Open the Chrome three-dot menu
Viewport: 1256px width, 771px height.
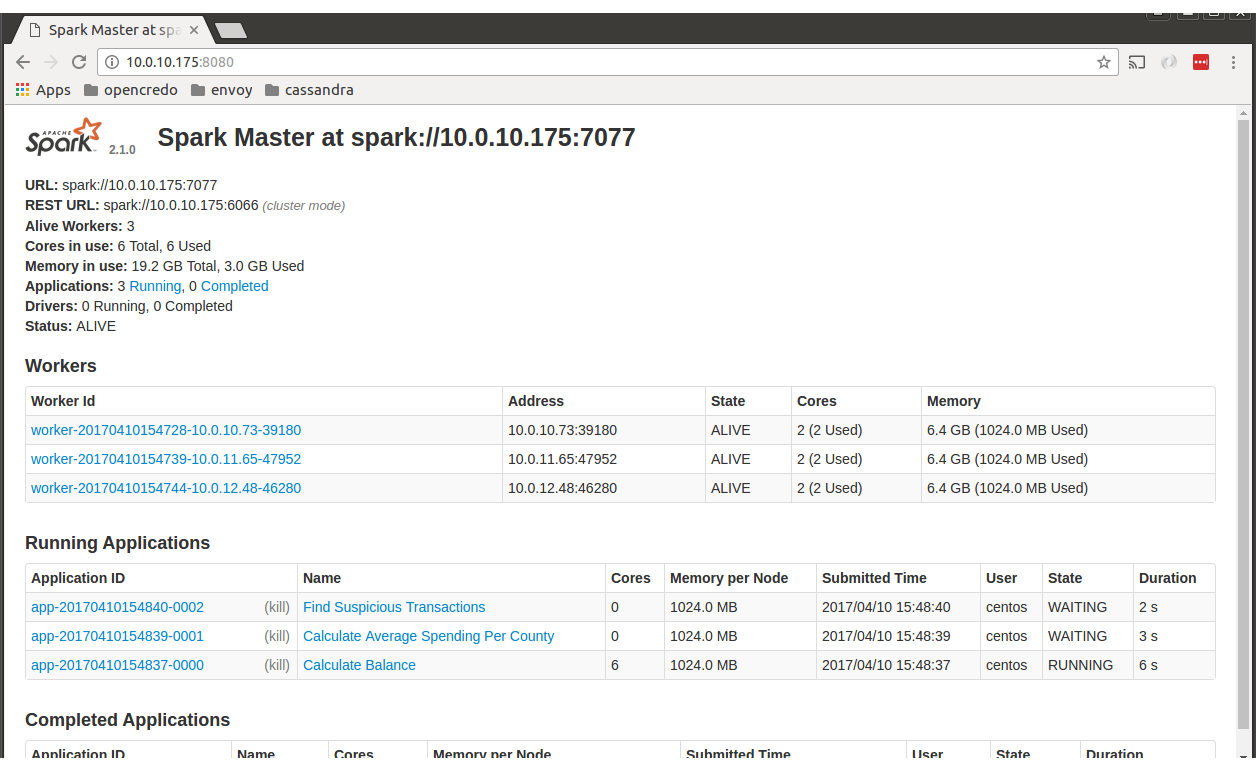pyautogui.click(x=1231, y=62)
